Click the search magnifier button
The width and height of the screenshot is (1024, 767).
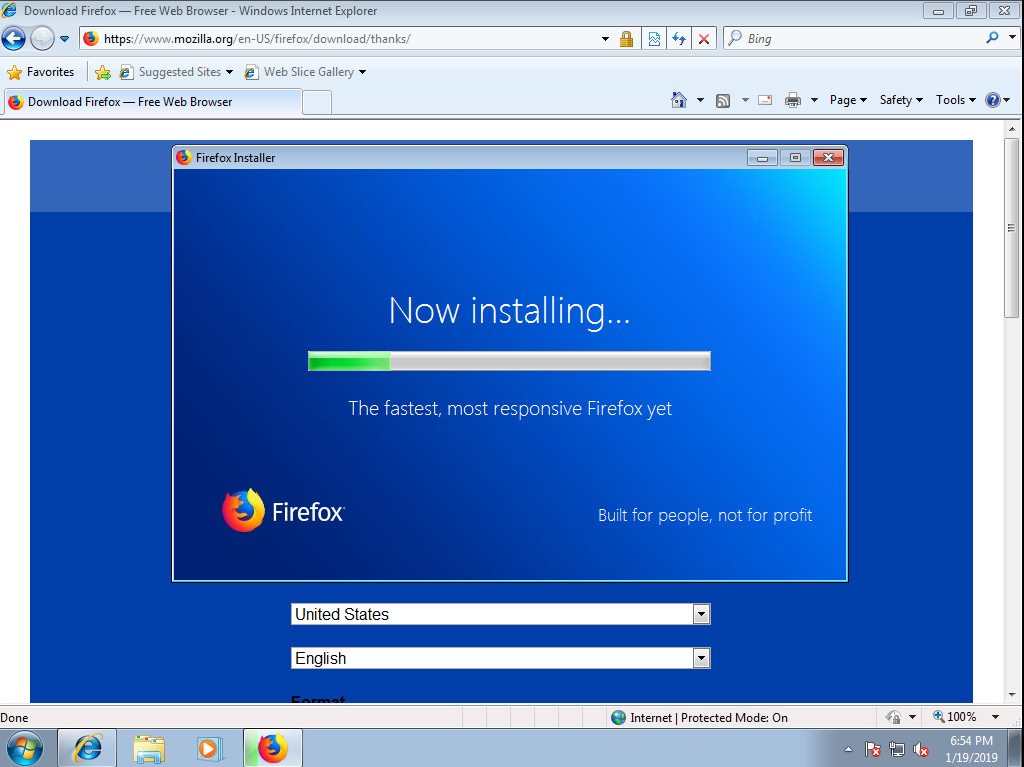(993, 38)
